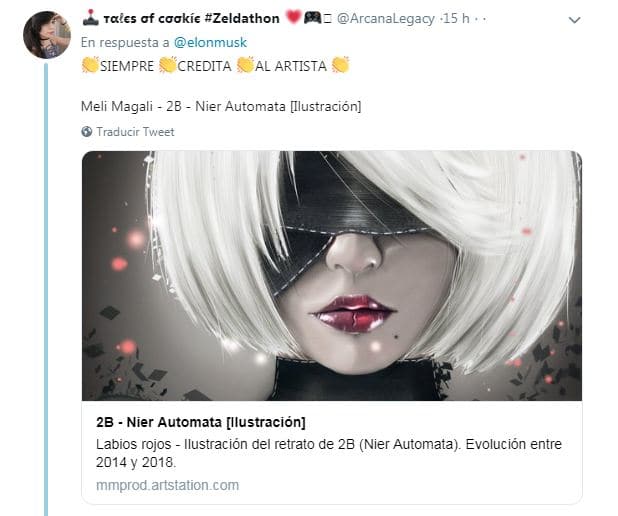Screen dimensions: 618x516
Task: Click the @ArcanaLegacy handle
Action: [x=386, y=19]
